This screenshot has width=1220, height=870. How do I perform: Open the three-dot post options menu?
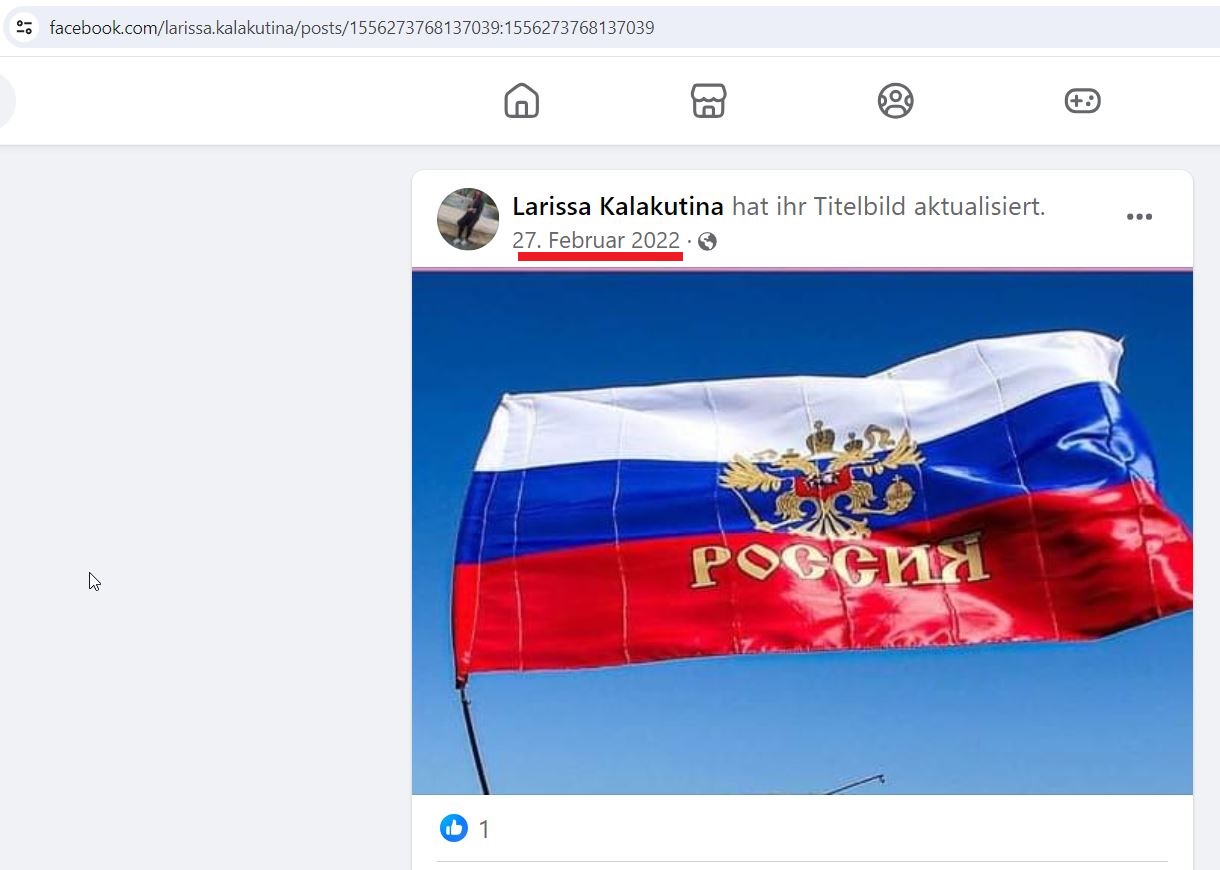click(x=1139, y=217)
